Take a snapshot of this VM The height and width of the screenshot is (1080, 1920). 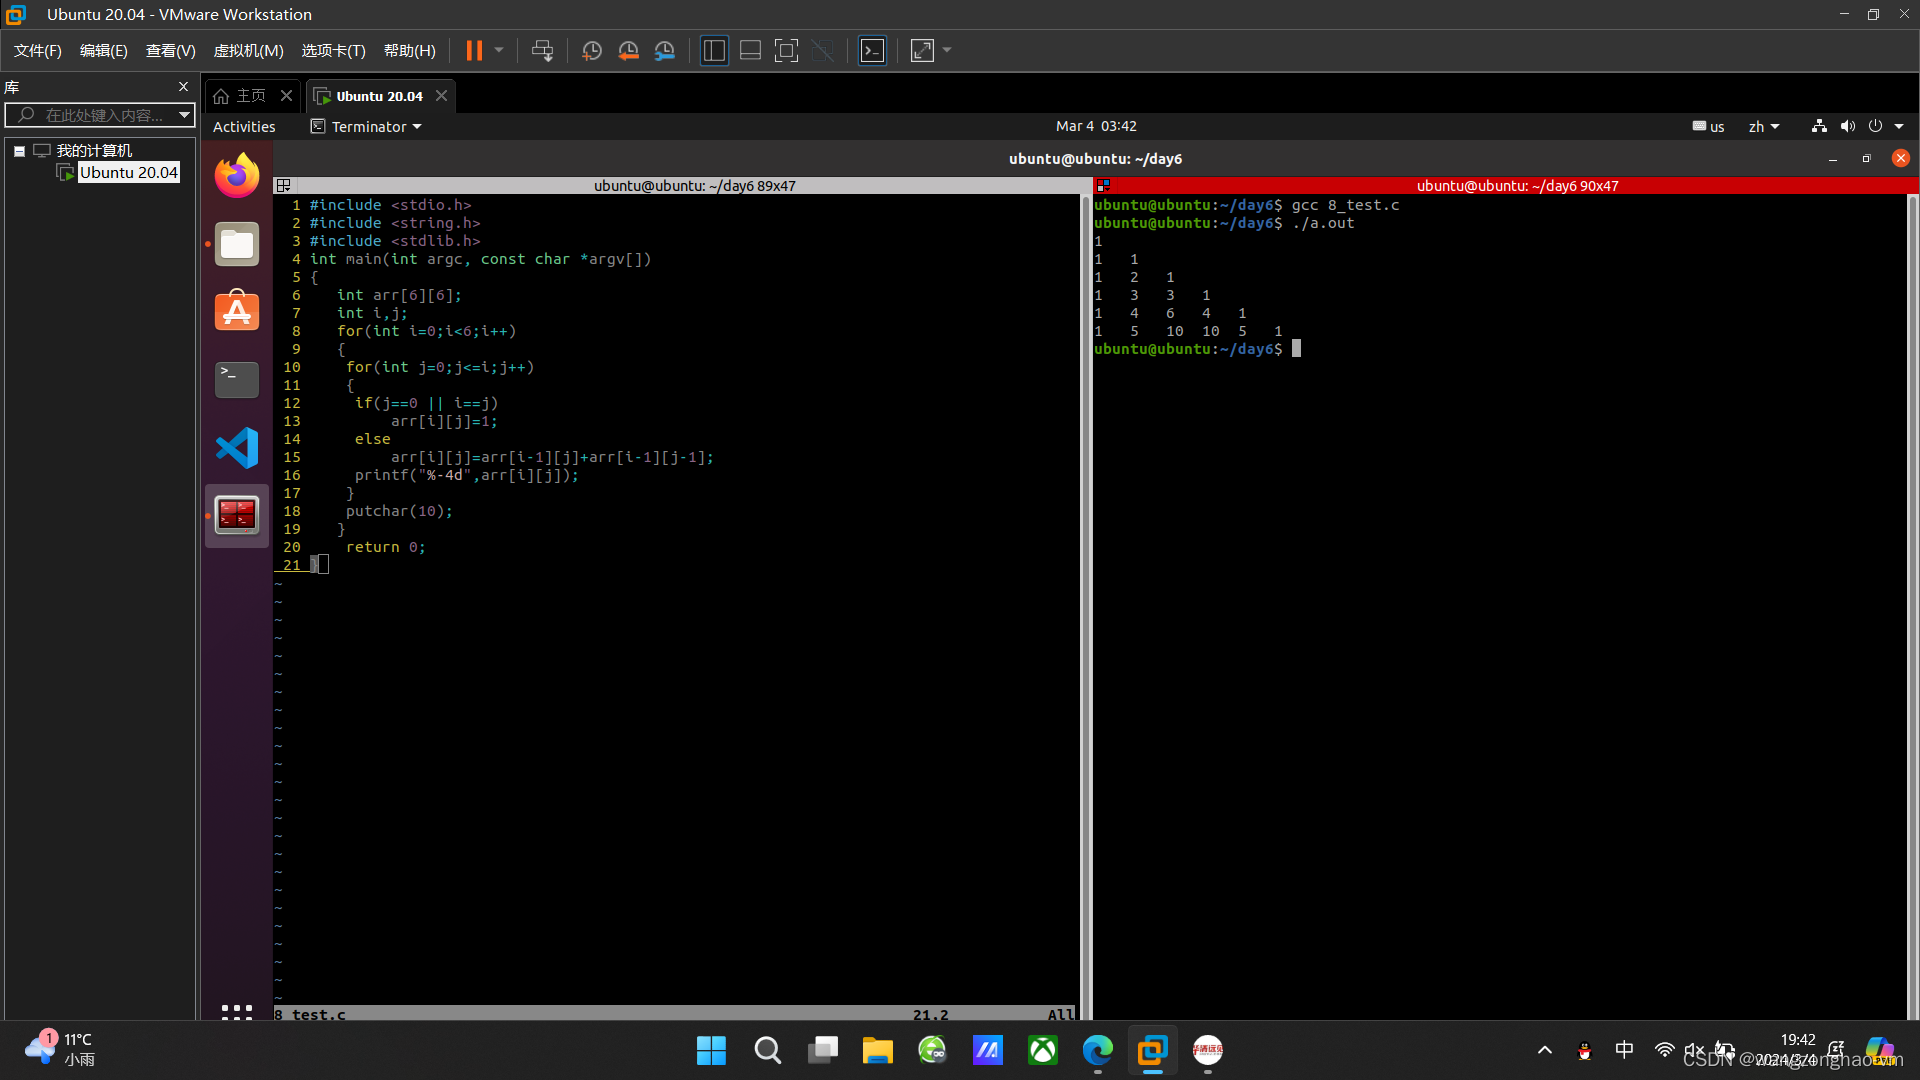coord(592,51)
